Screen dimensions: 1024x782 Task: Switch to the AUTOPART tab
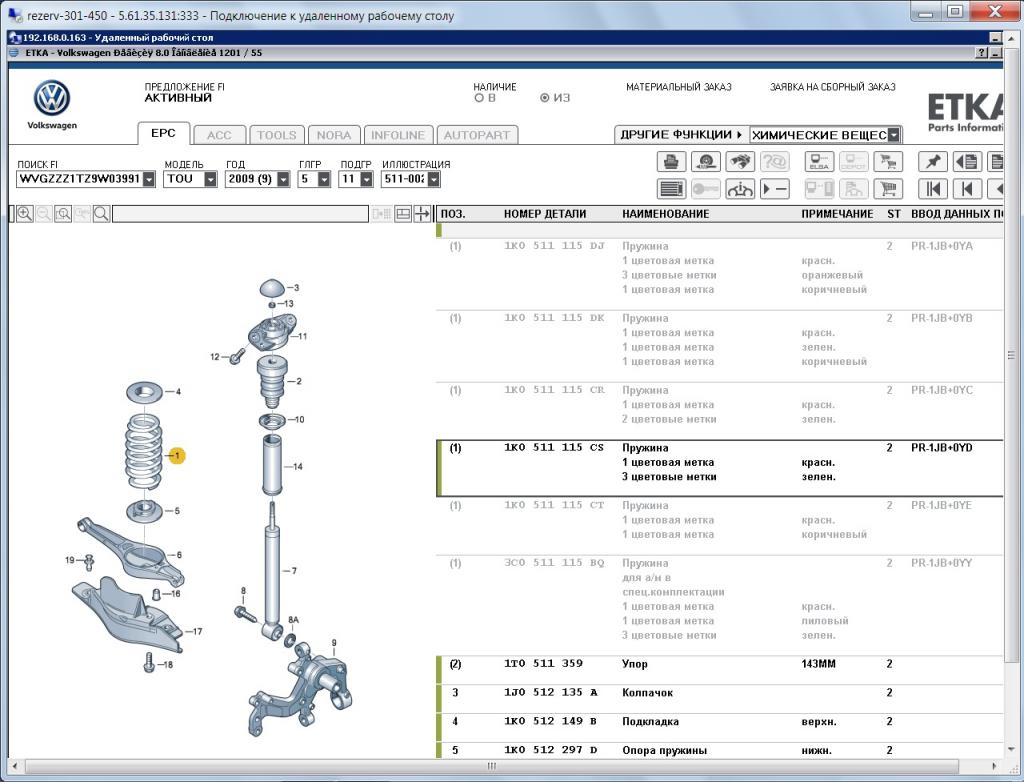pyautogui.click(x=477, y=135)
